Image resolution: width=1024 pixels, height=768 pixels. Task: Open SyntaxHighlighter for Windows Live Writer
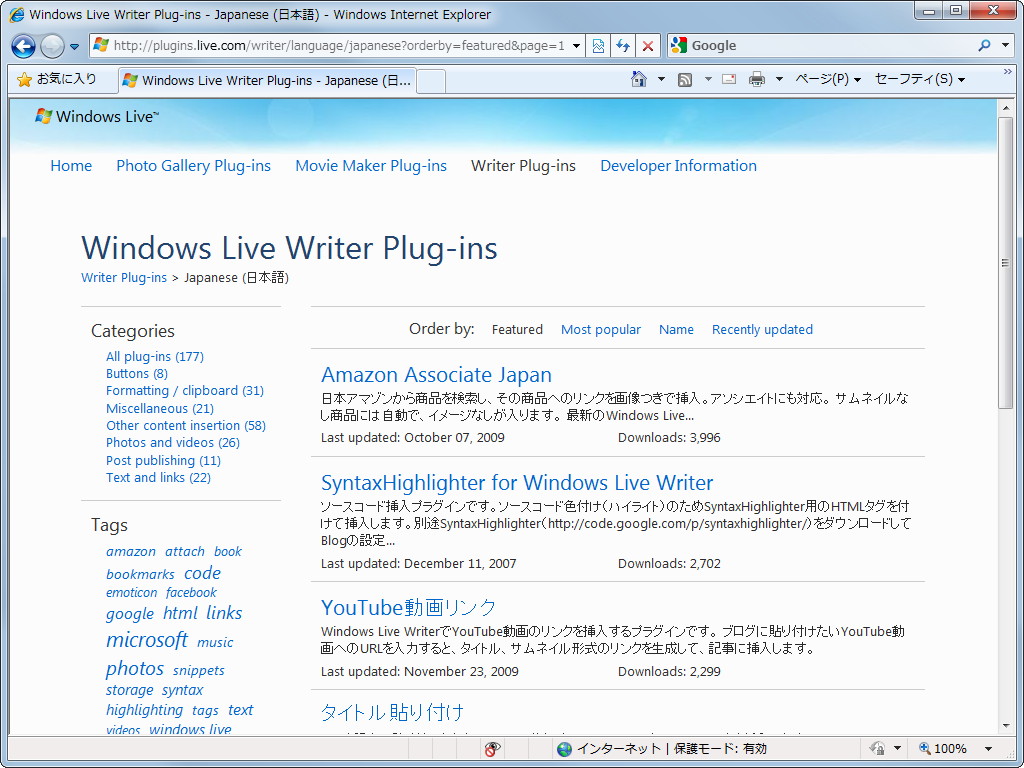tap(517, 483)
